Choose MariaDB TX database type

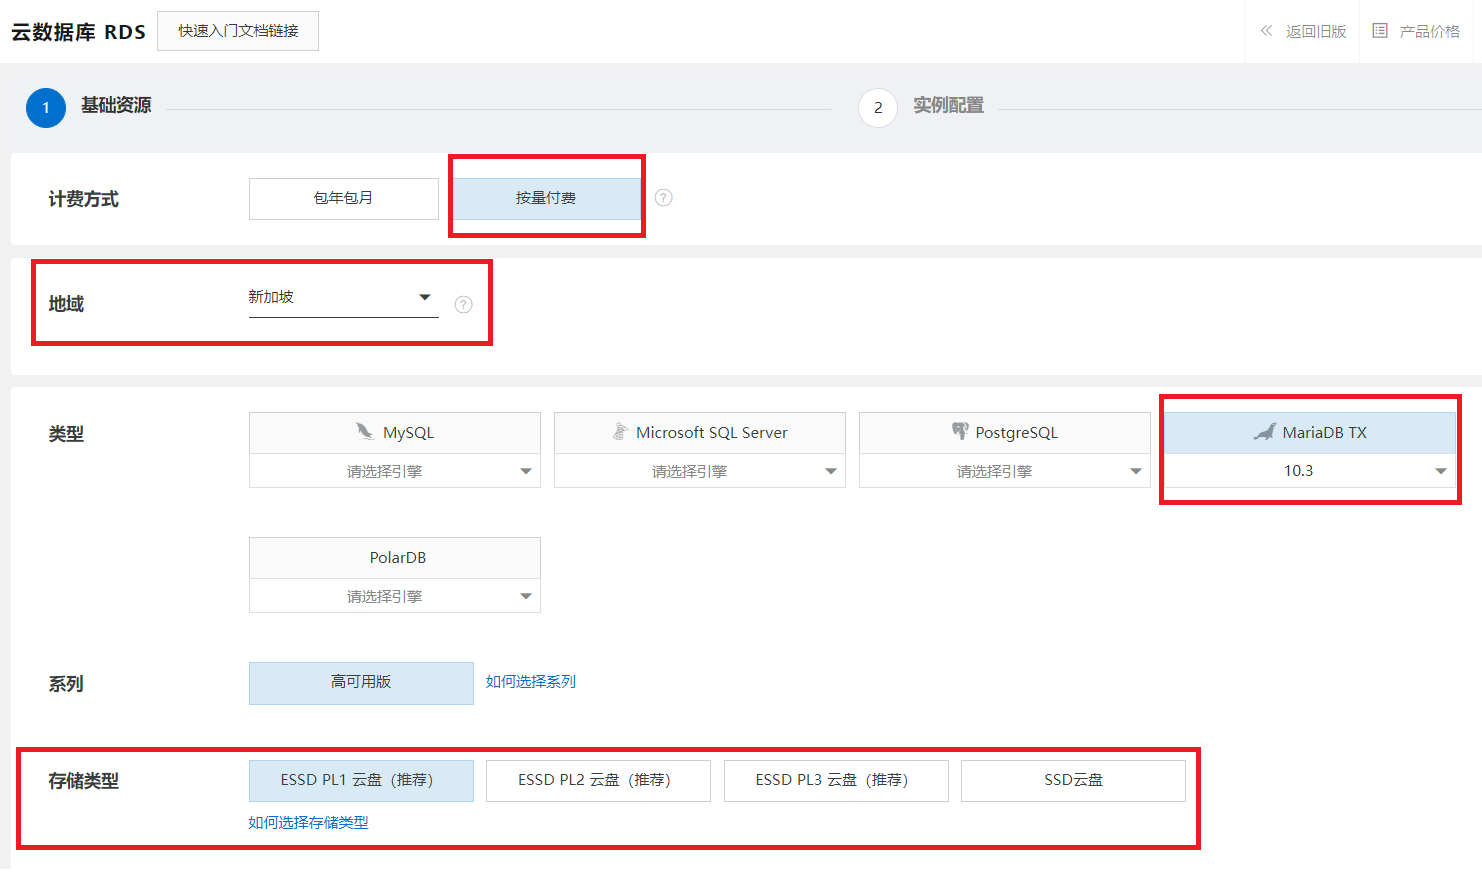[x=1310, y=433]
